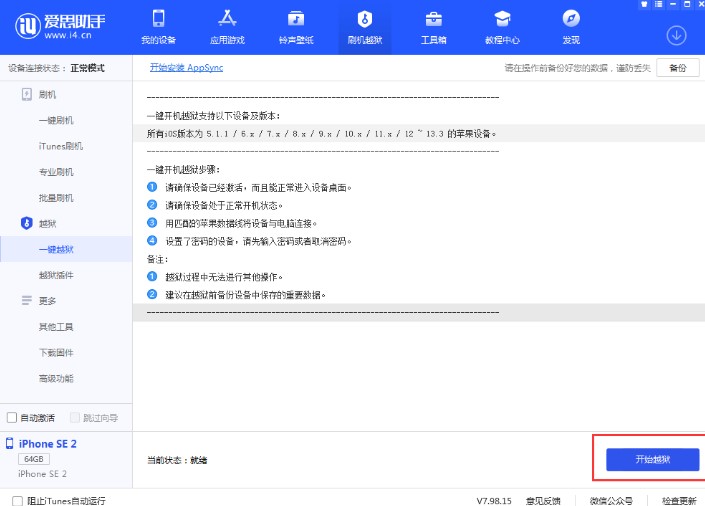Image resolution: width=705 pixels, height=506 pixels.
Task: Click the 64GB storage badge
Action: pyautogui.click(x=34, y=459)
